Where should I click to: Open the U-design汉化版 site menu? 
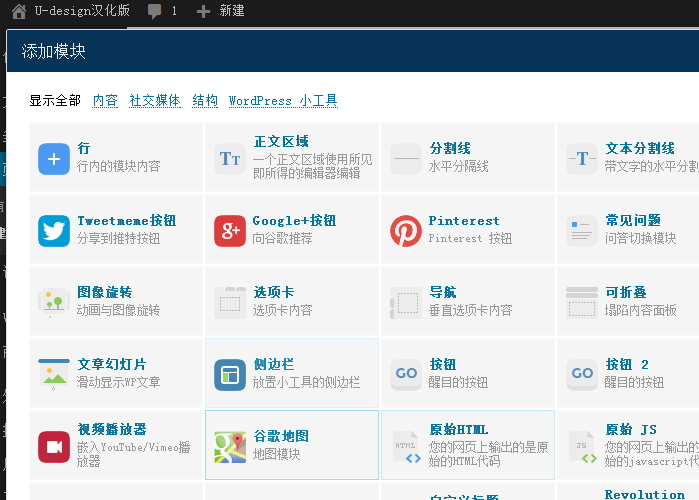[x=82, y=10]
